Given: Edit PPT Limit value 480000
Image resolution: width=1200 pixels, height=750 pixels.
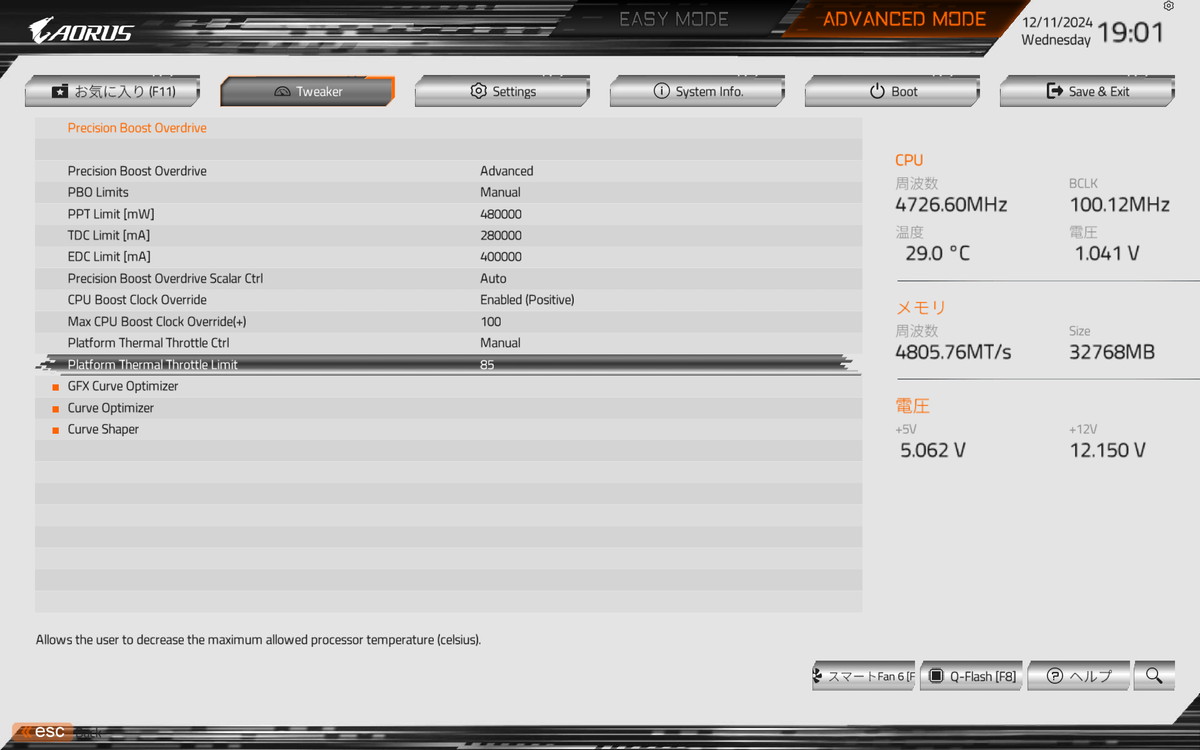Looking at the screenshot, I should [x=501, y=214].
